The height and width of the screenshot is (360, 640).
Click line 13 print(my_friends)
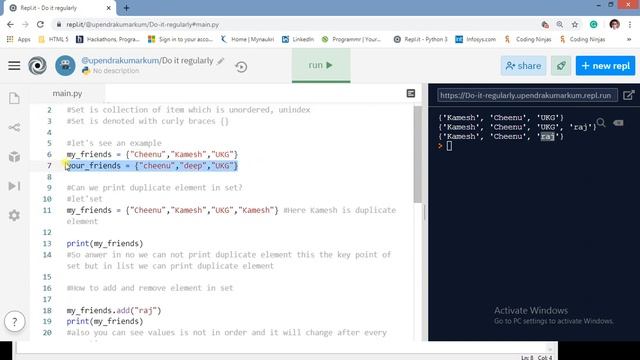coord(105,244)
